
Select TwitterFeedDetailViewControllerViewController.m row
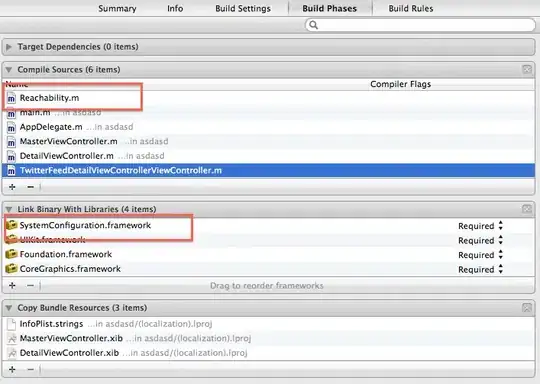pos(269,170)
